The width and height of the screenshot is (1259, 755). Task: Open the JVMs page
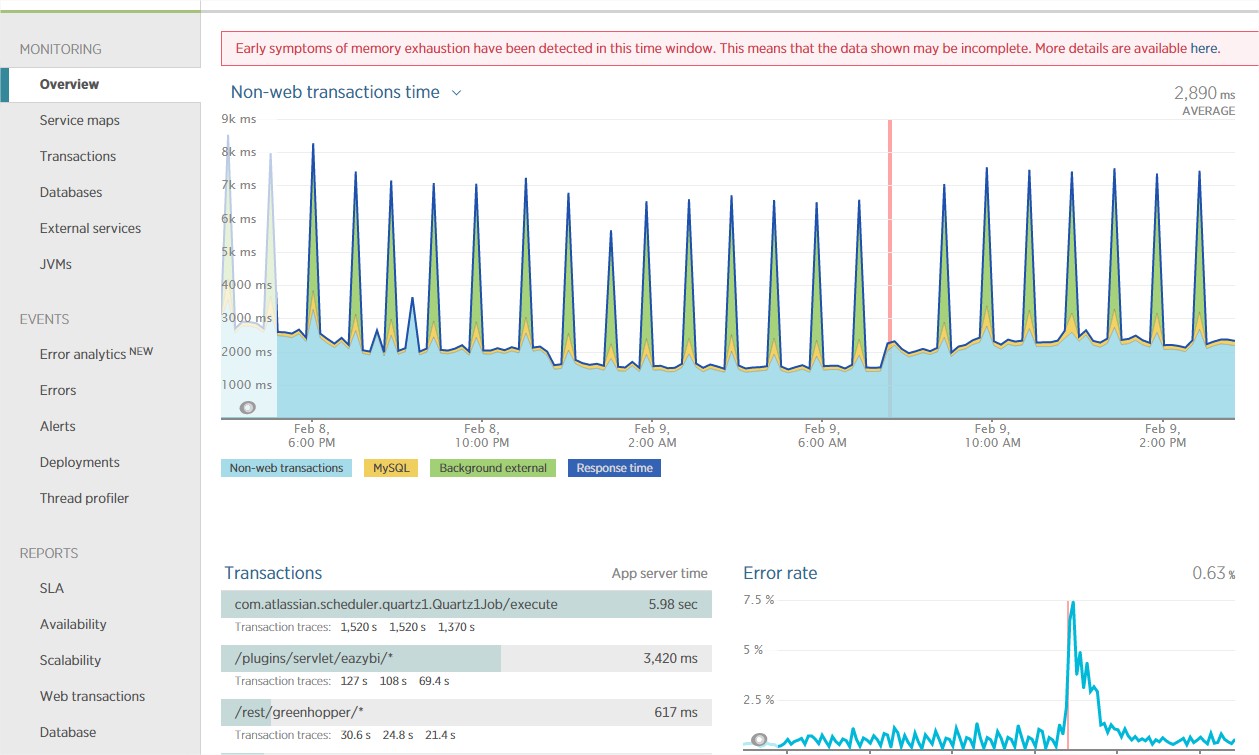pos(55,264)
